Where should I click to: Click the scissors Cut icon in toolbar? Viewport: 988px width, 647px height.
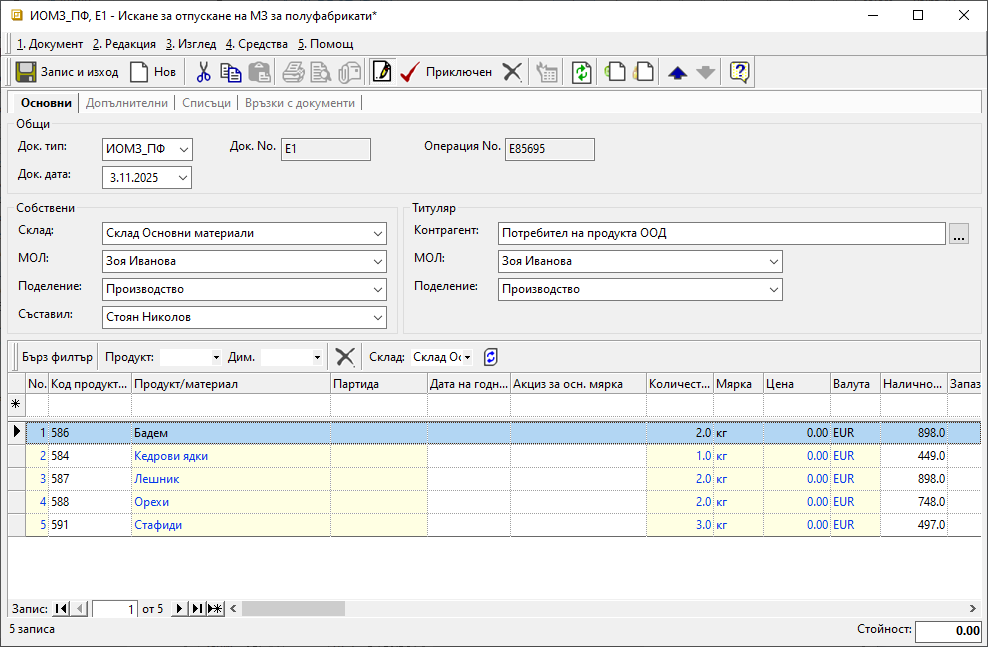point(203,72)
